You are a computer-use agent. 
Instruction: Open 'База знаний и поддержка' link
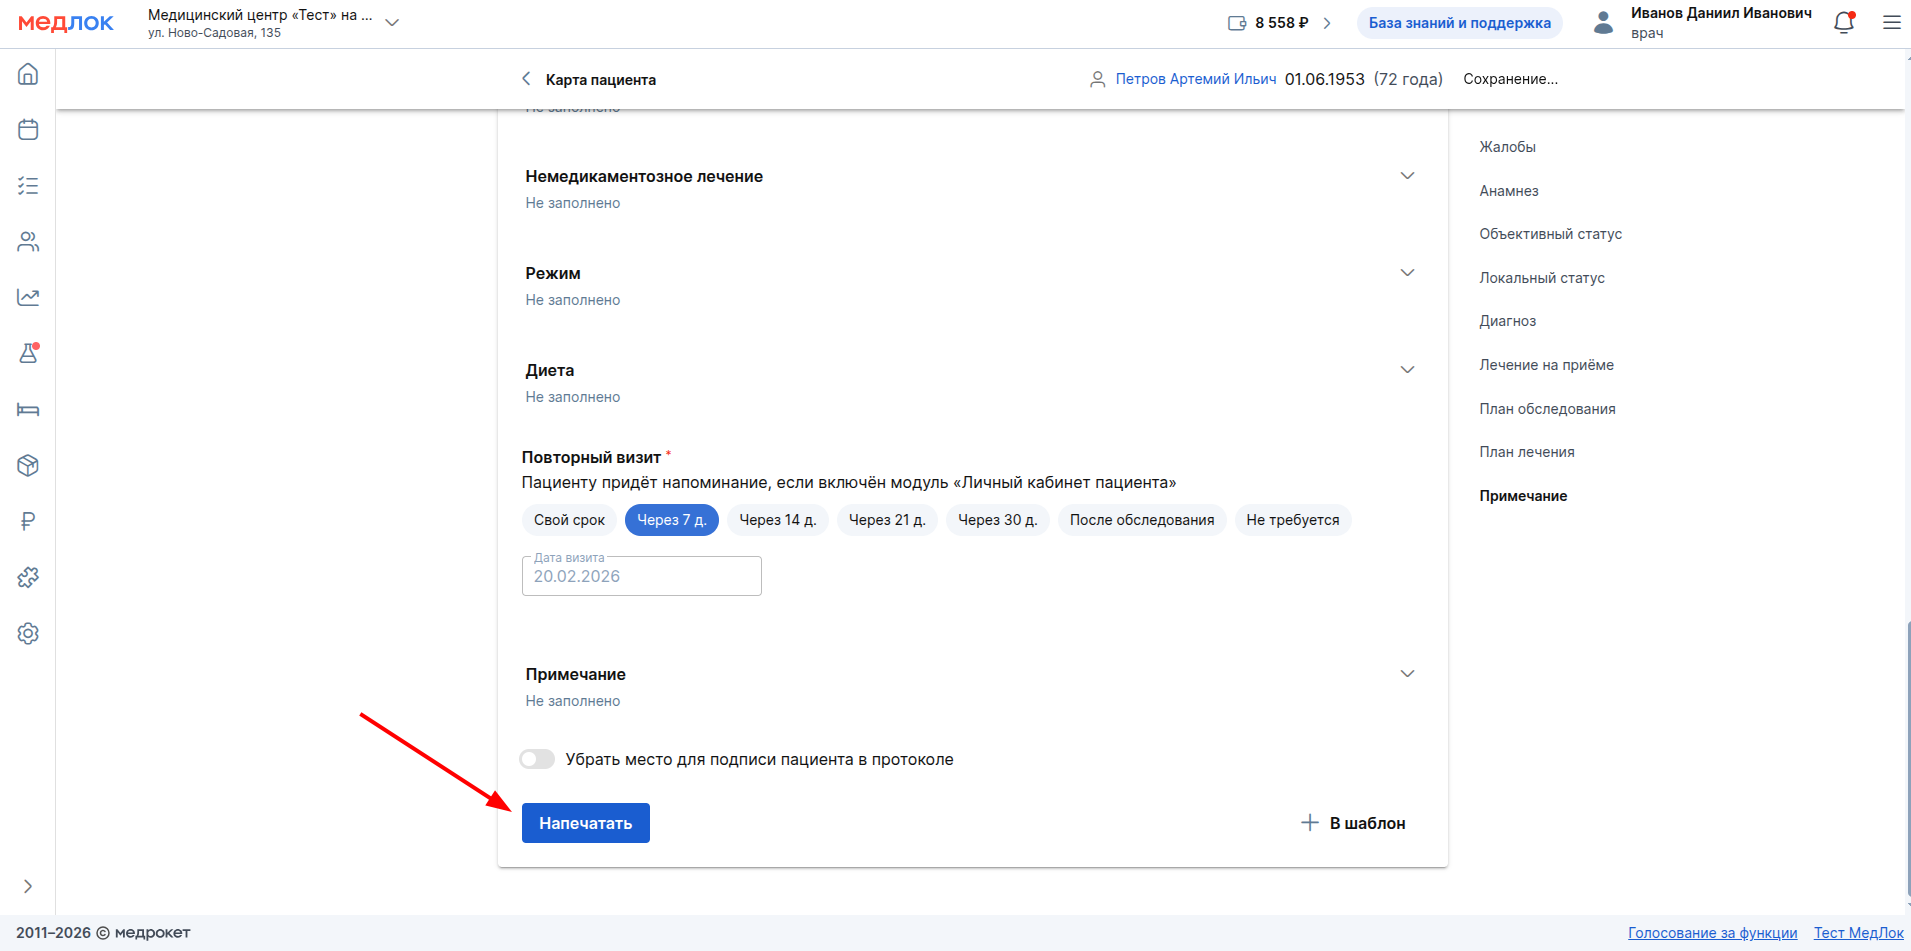click(x=1459, y=23)
